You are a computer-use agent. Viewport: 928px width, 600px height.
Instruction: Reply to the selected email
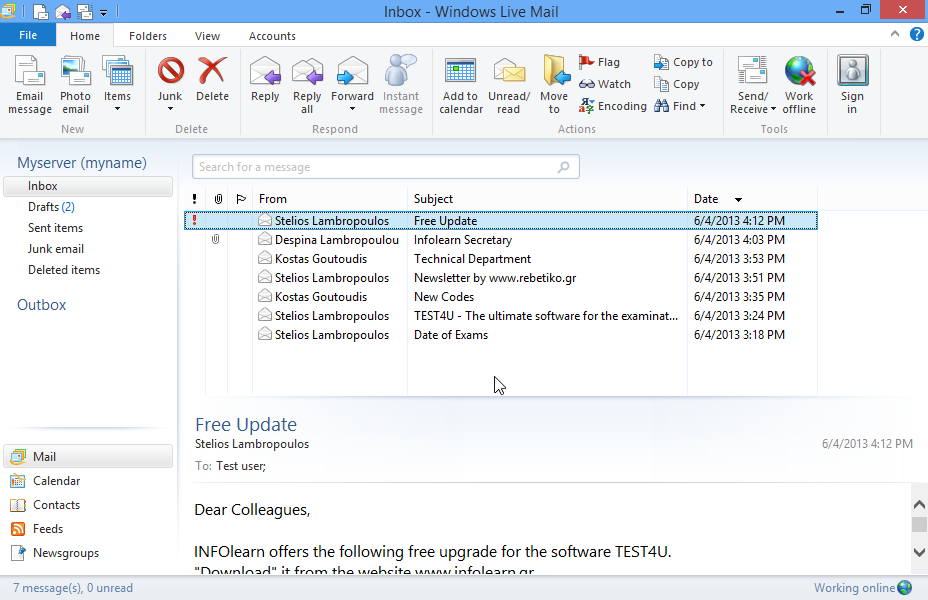point(265,79)
